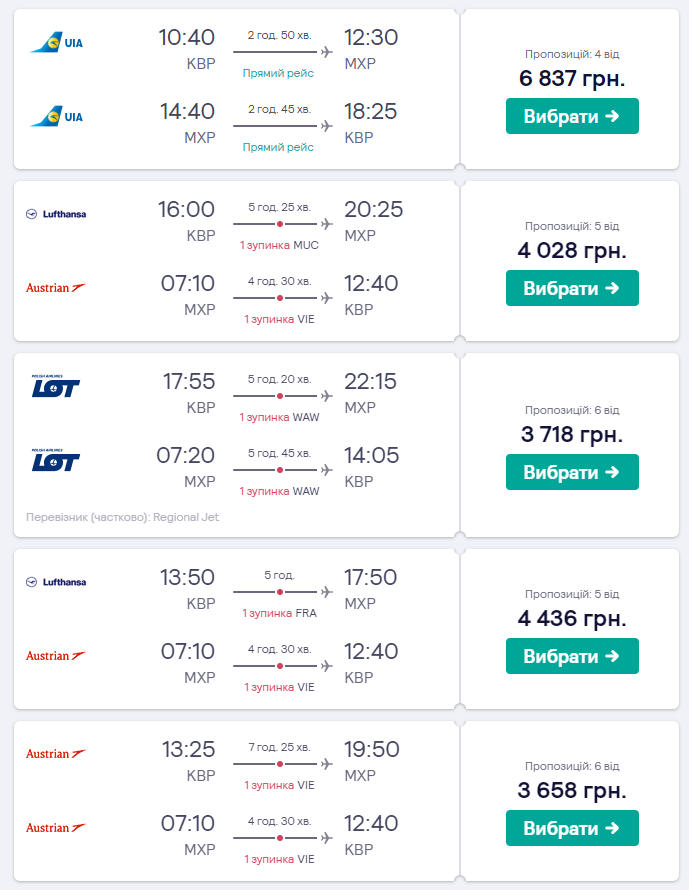This screenshot has width=689, height=890.
Task: Select the cheapest 3 658 грн. offer with Вибрати
Action: [572, 828]
